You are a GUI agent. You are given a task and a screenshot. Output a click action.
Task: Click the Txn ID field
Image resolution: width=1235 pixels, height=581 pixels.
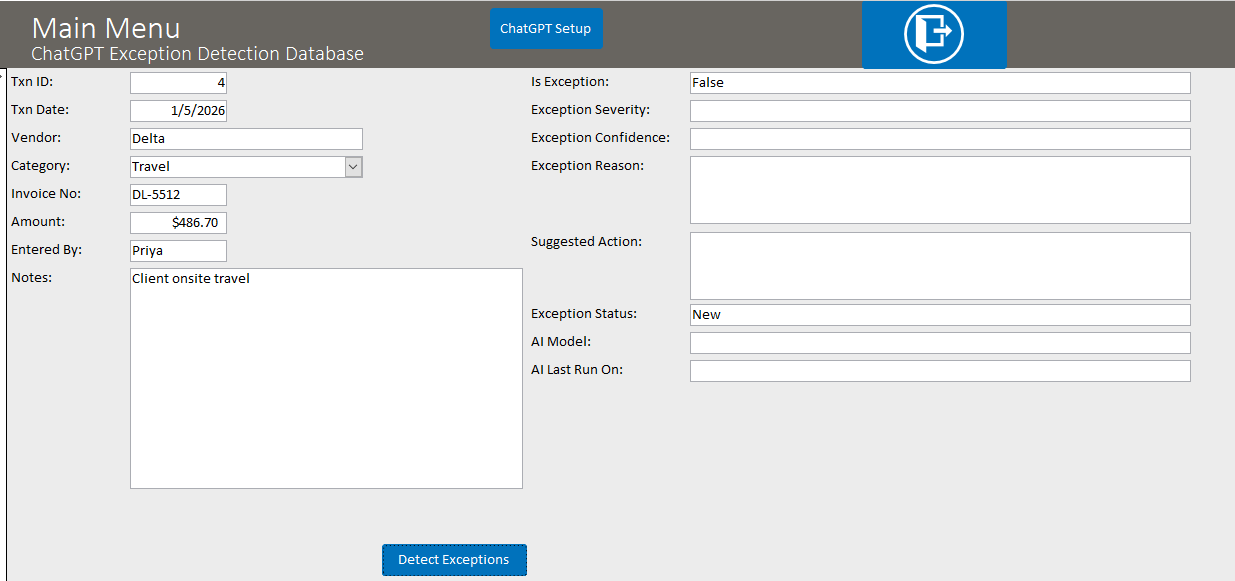(178, 83)
